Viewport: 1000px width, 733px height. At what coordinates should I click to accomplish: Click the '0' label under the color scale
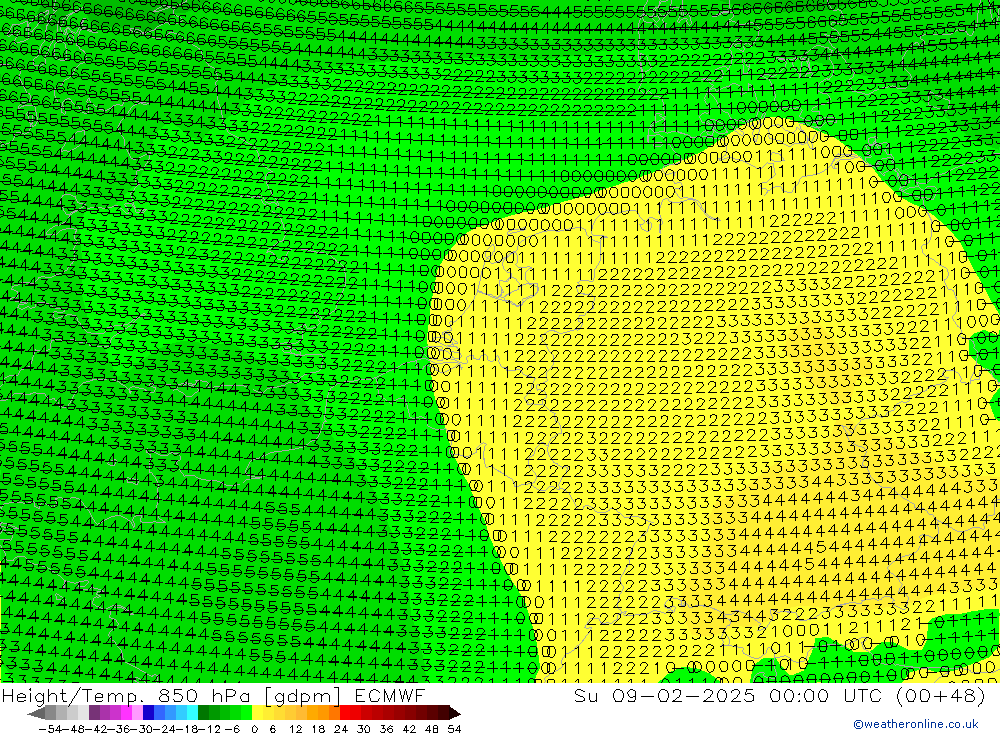[x=254, y=729]
